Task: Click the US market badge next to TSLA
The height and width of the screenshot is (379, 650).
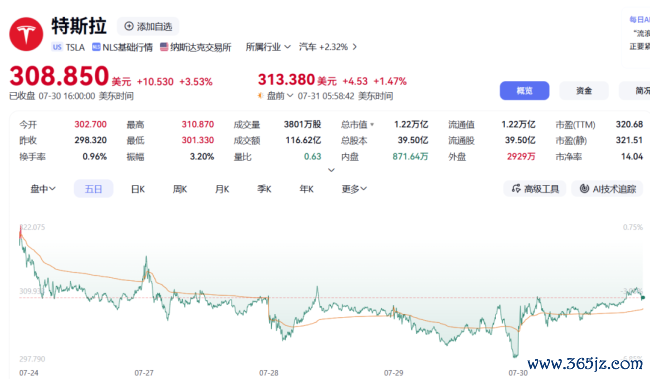Action: click(x=57, y=47)
